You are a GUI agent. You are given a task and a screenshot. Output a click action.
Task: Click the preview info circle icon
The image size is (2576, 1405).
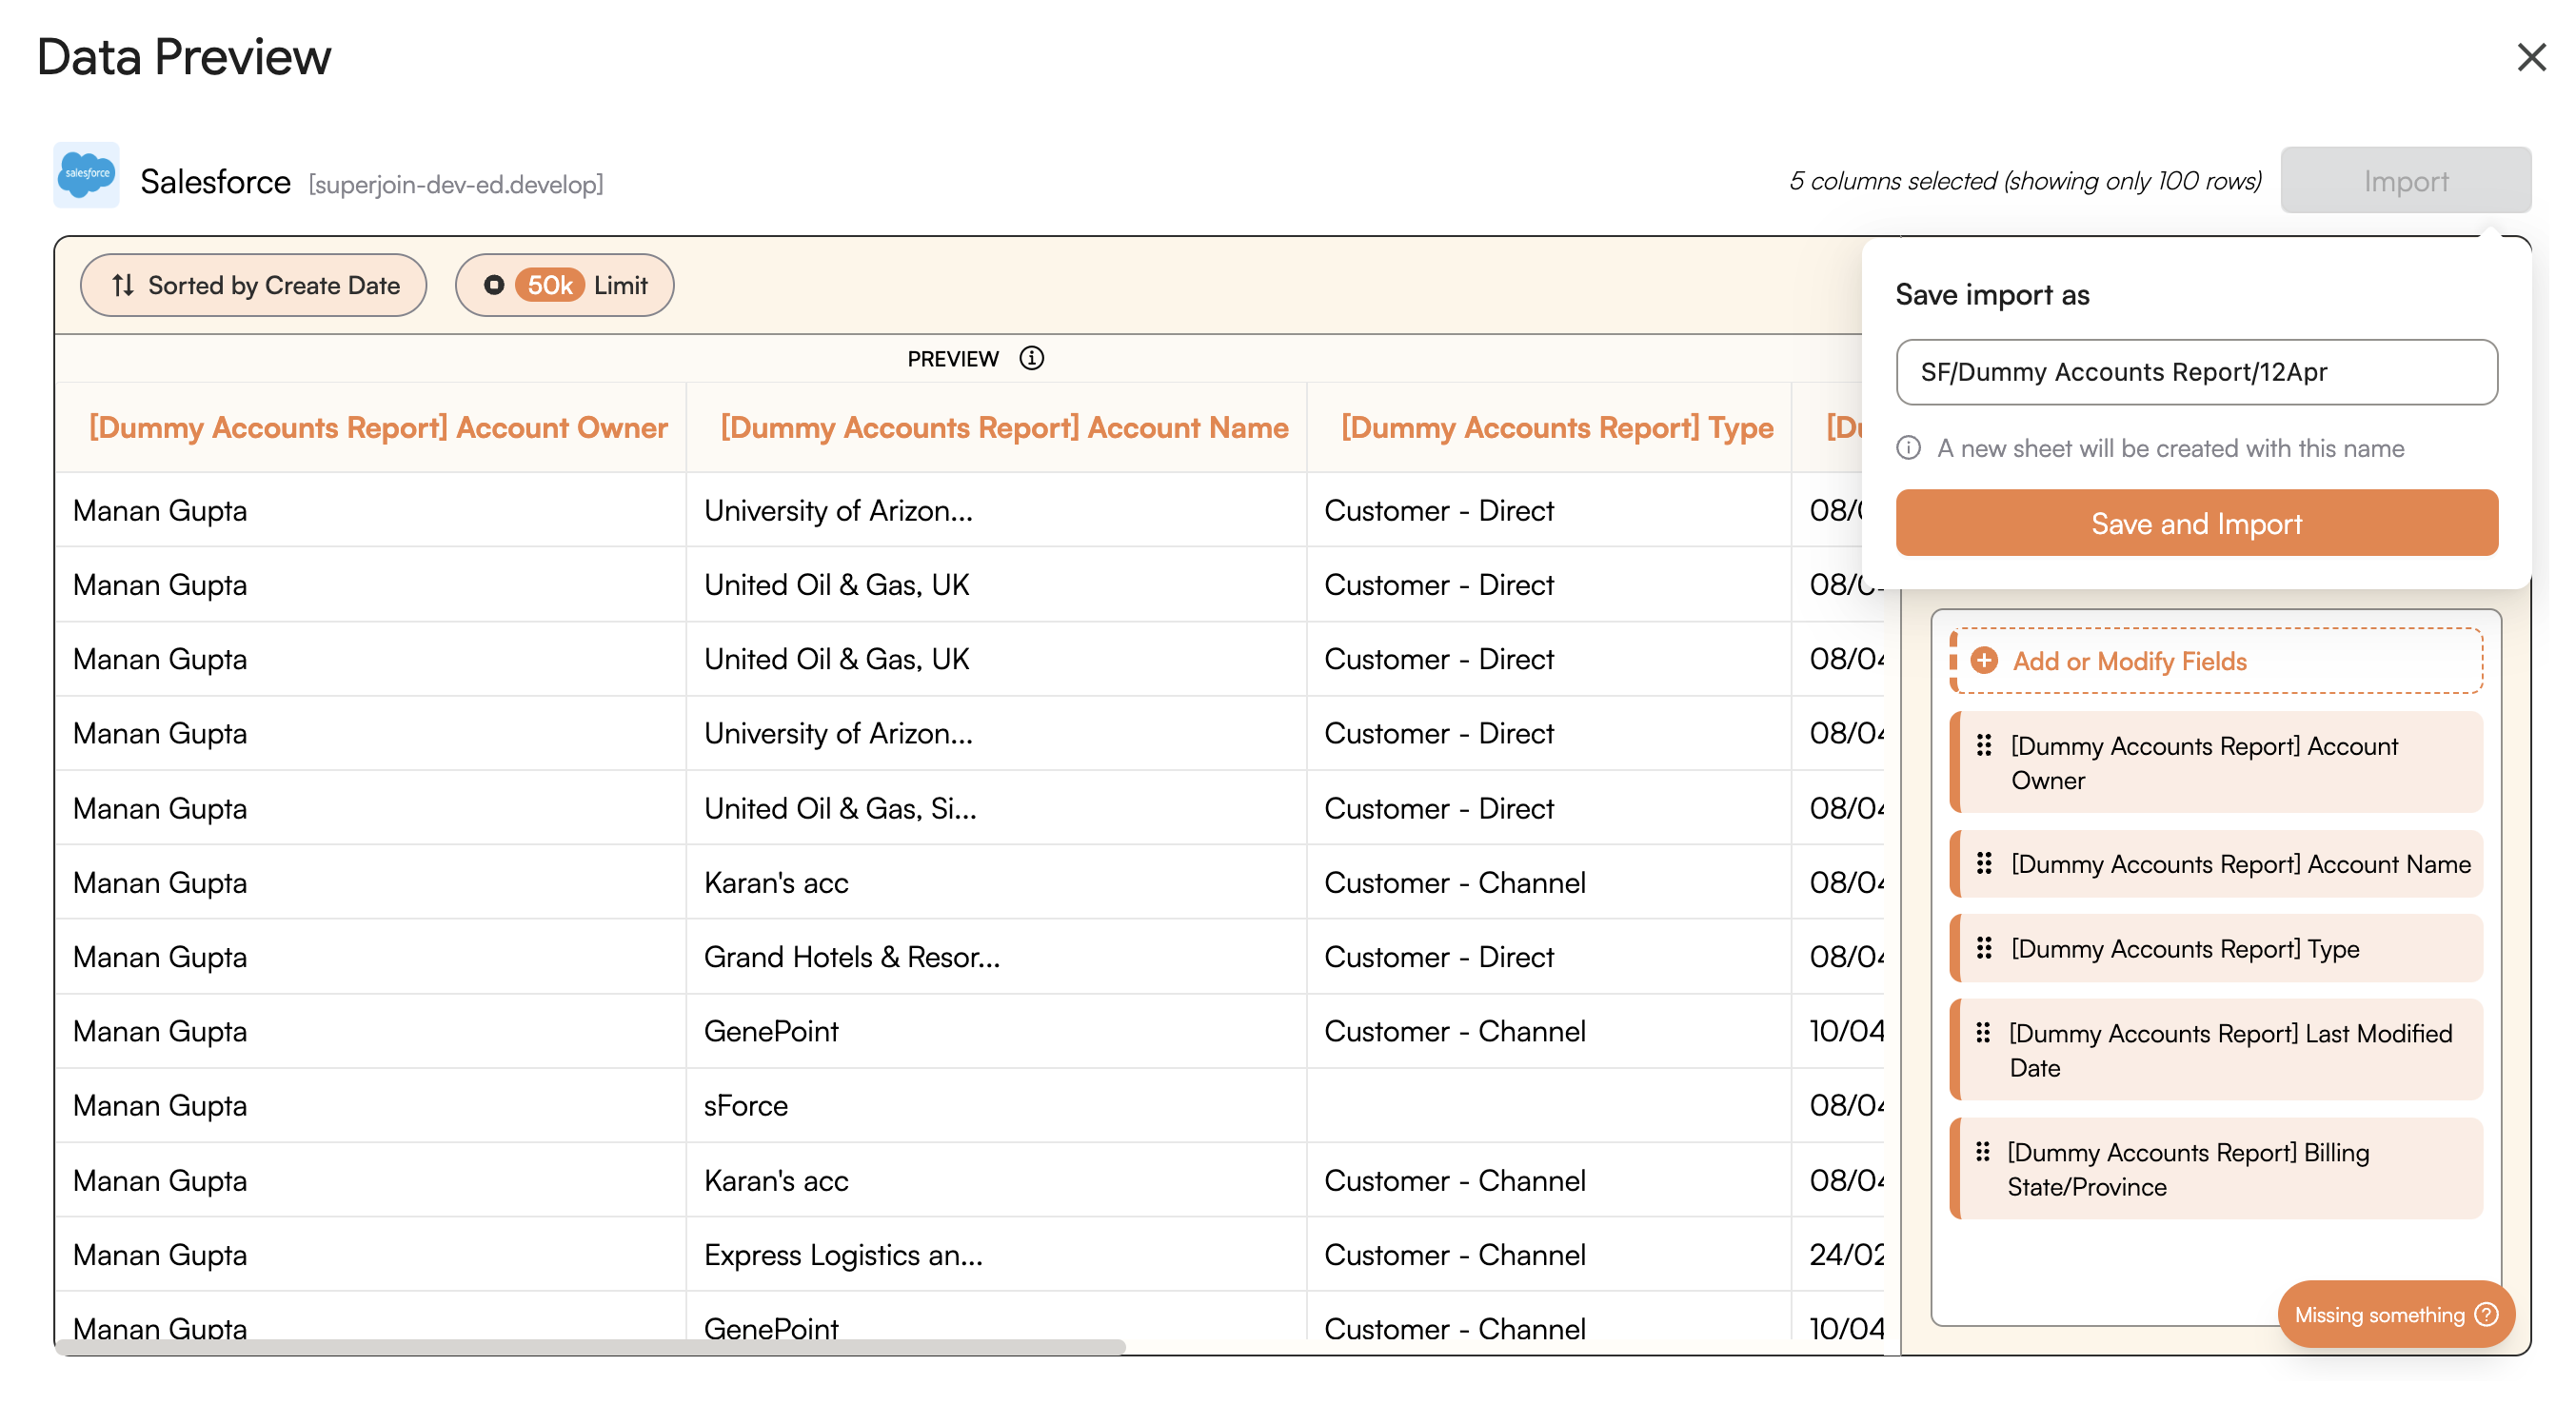point(1031,358)
